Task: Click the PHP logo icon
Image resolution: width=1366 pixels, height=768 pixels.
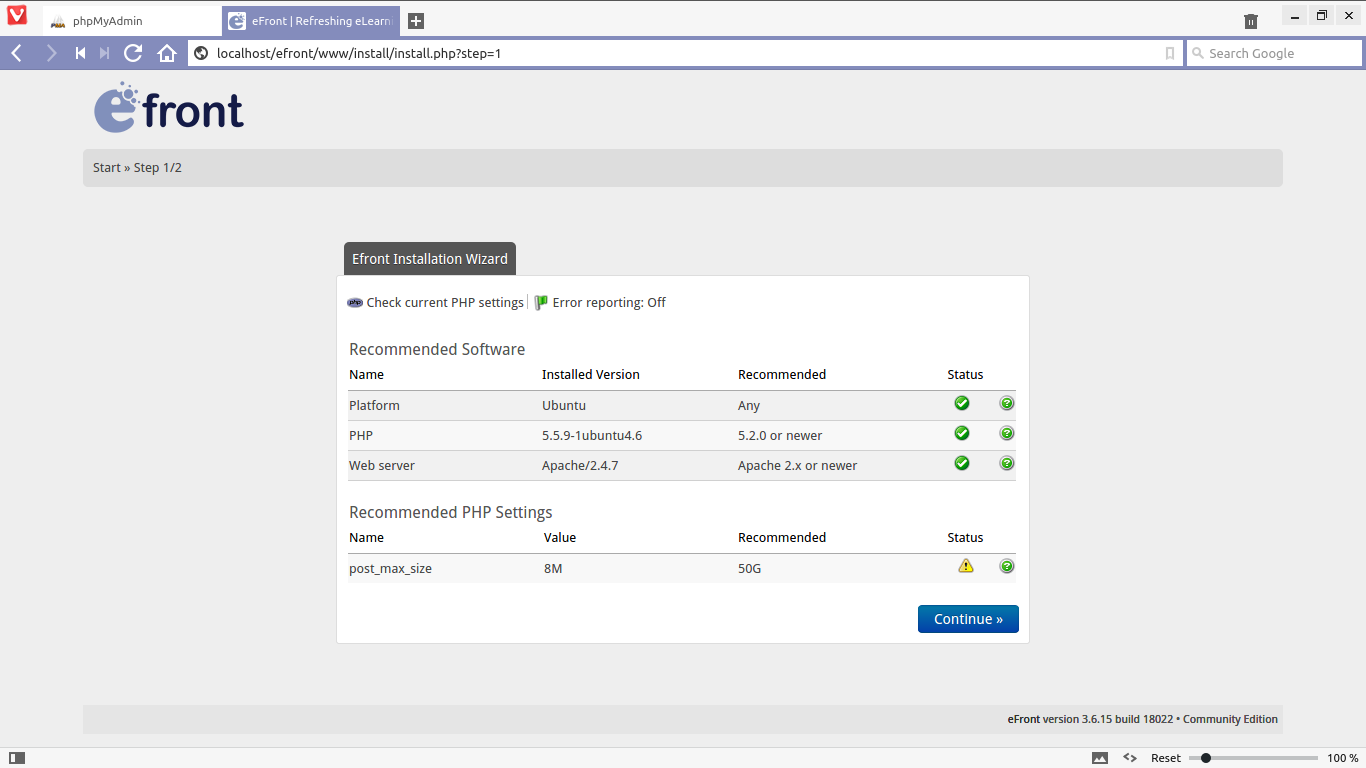Action: pyautogui.click(x=355, y=302)
